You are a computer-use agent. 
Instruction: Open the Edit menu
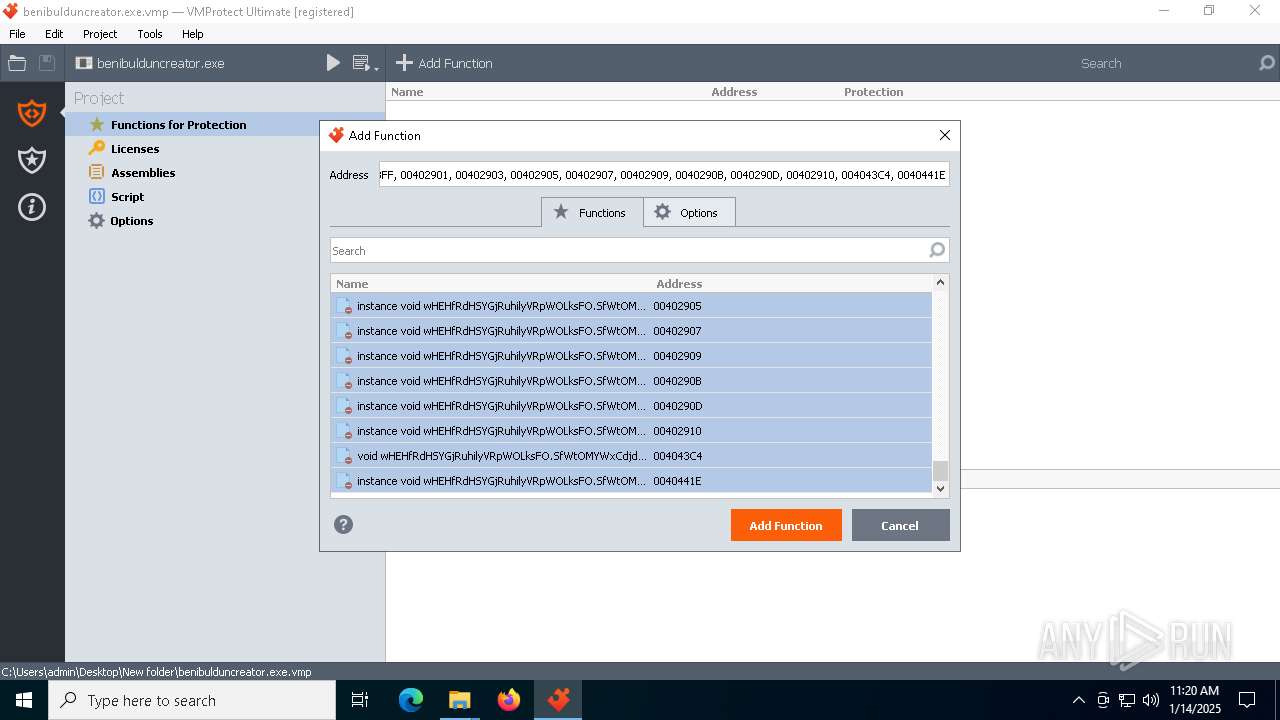[54, 34]
